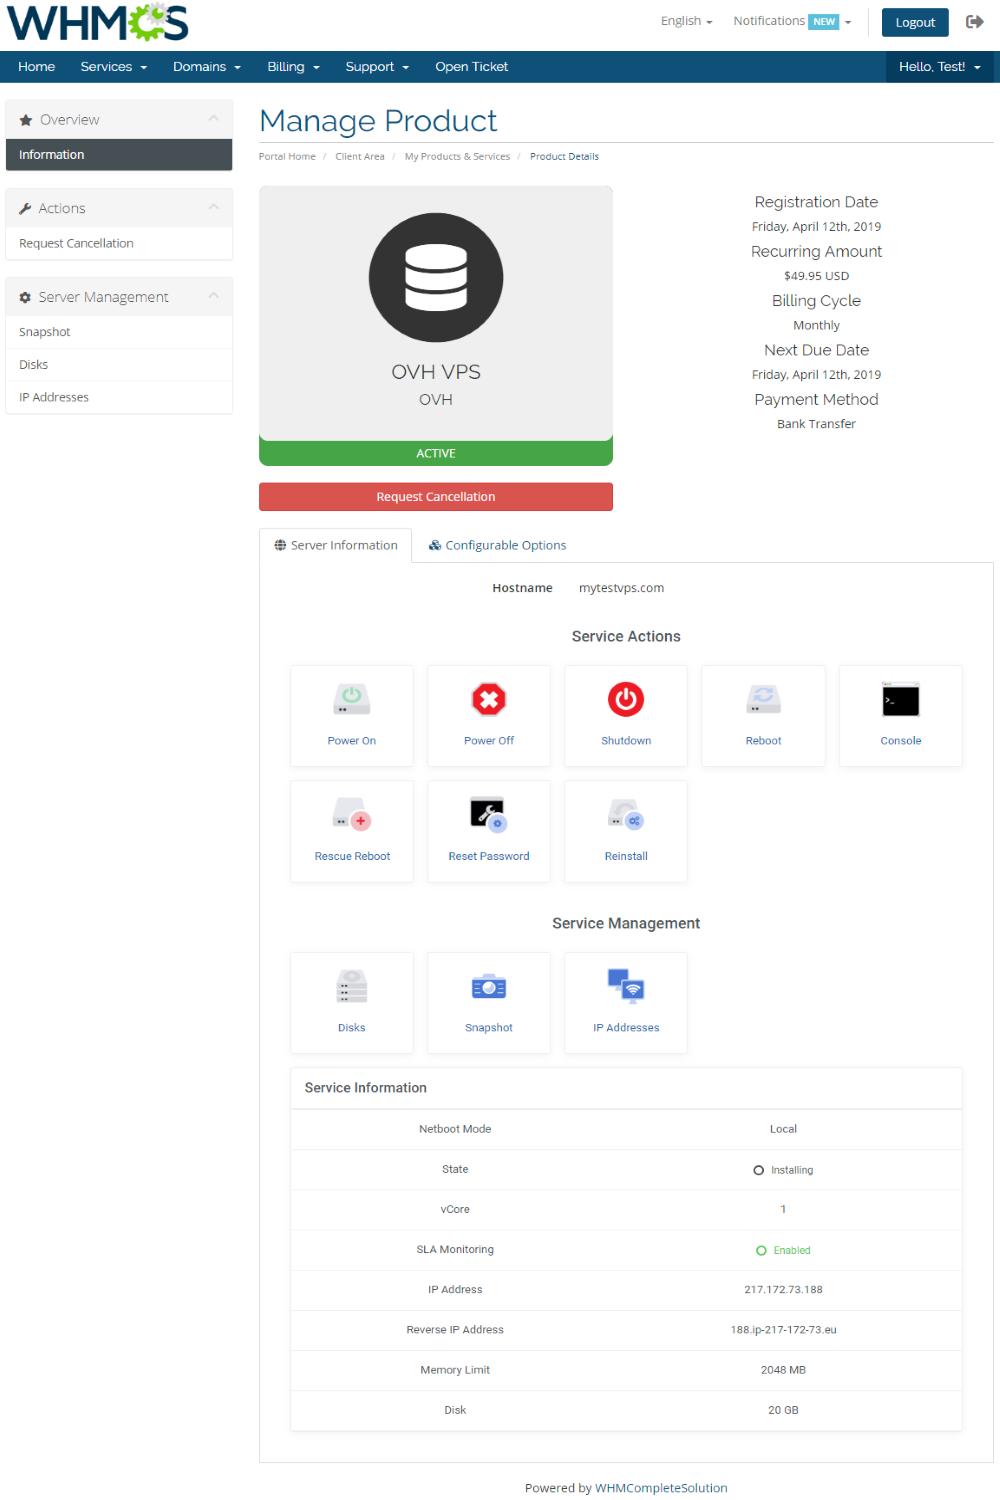This screenshot has width=1000, height=1500.
Task: Click the gear icon beside Server Management
Action: coord(25,298)
